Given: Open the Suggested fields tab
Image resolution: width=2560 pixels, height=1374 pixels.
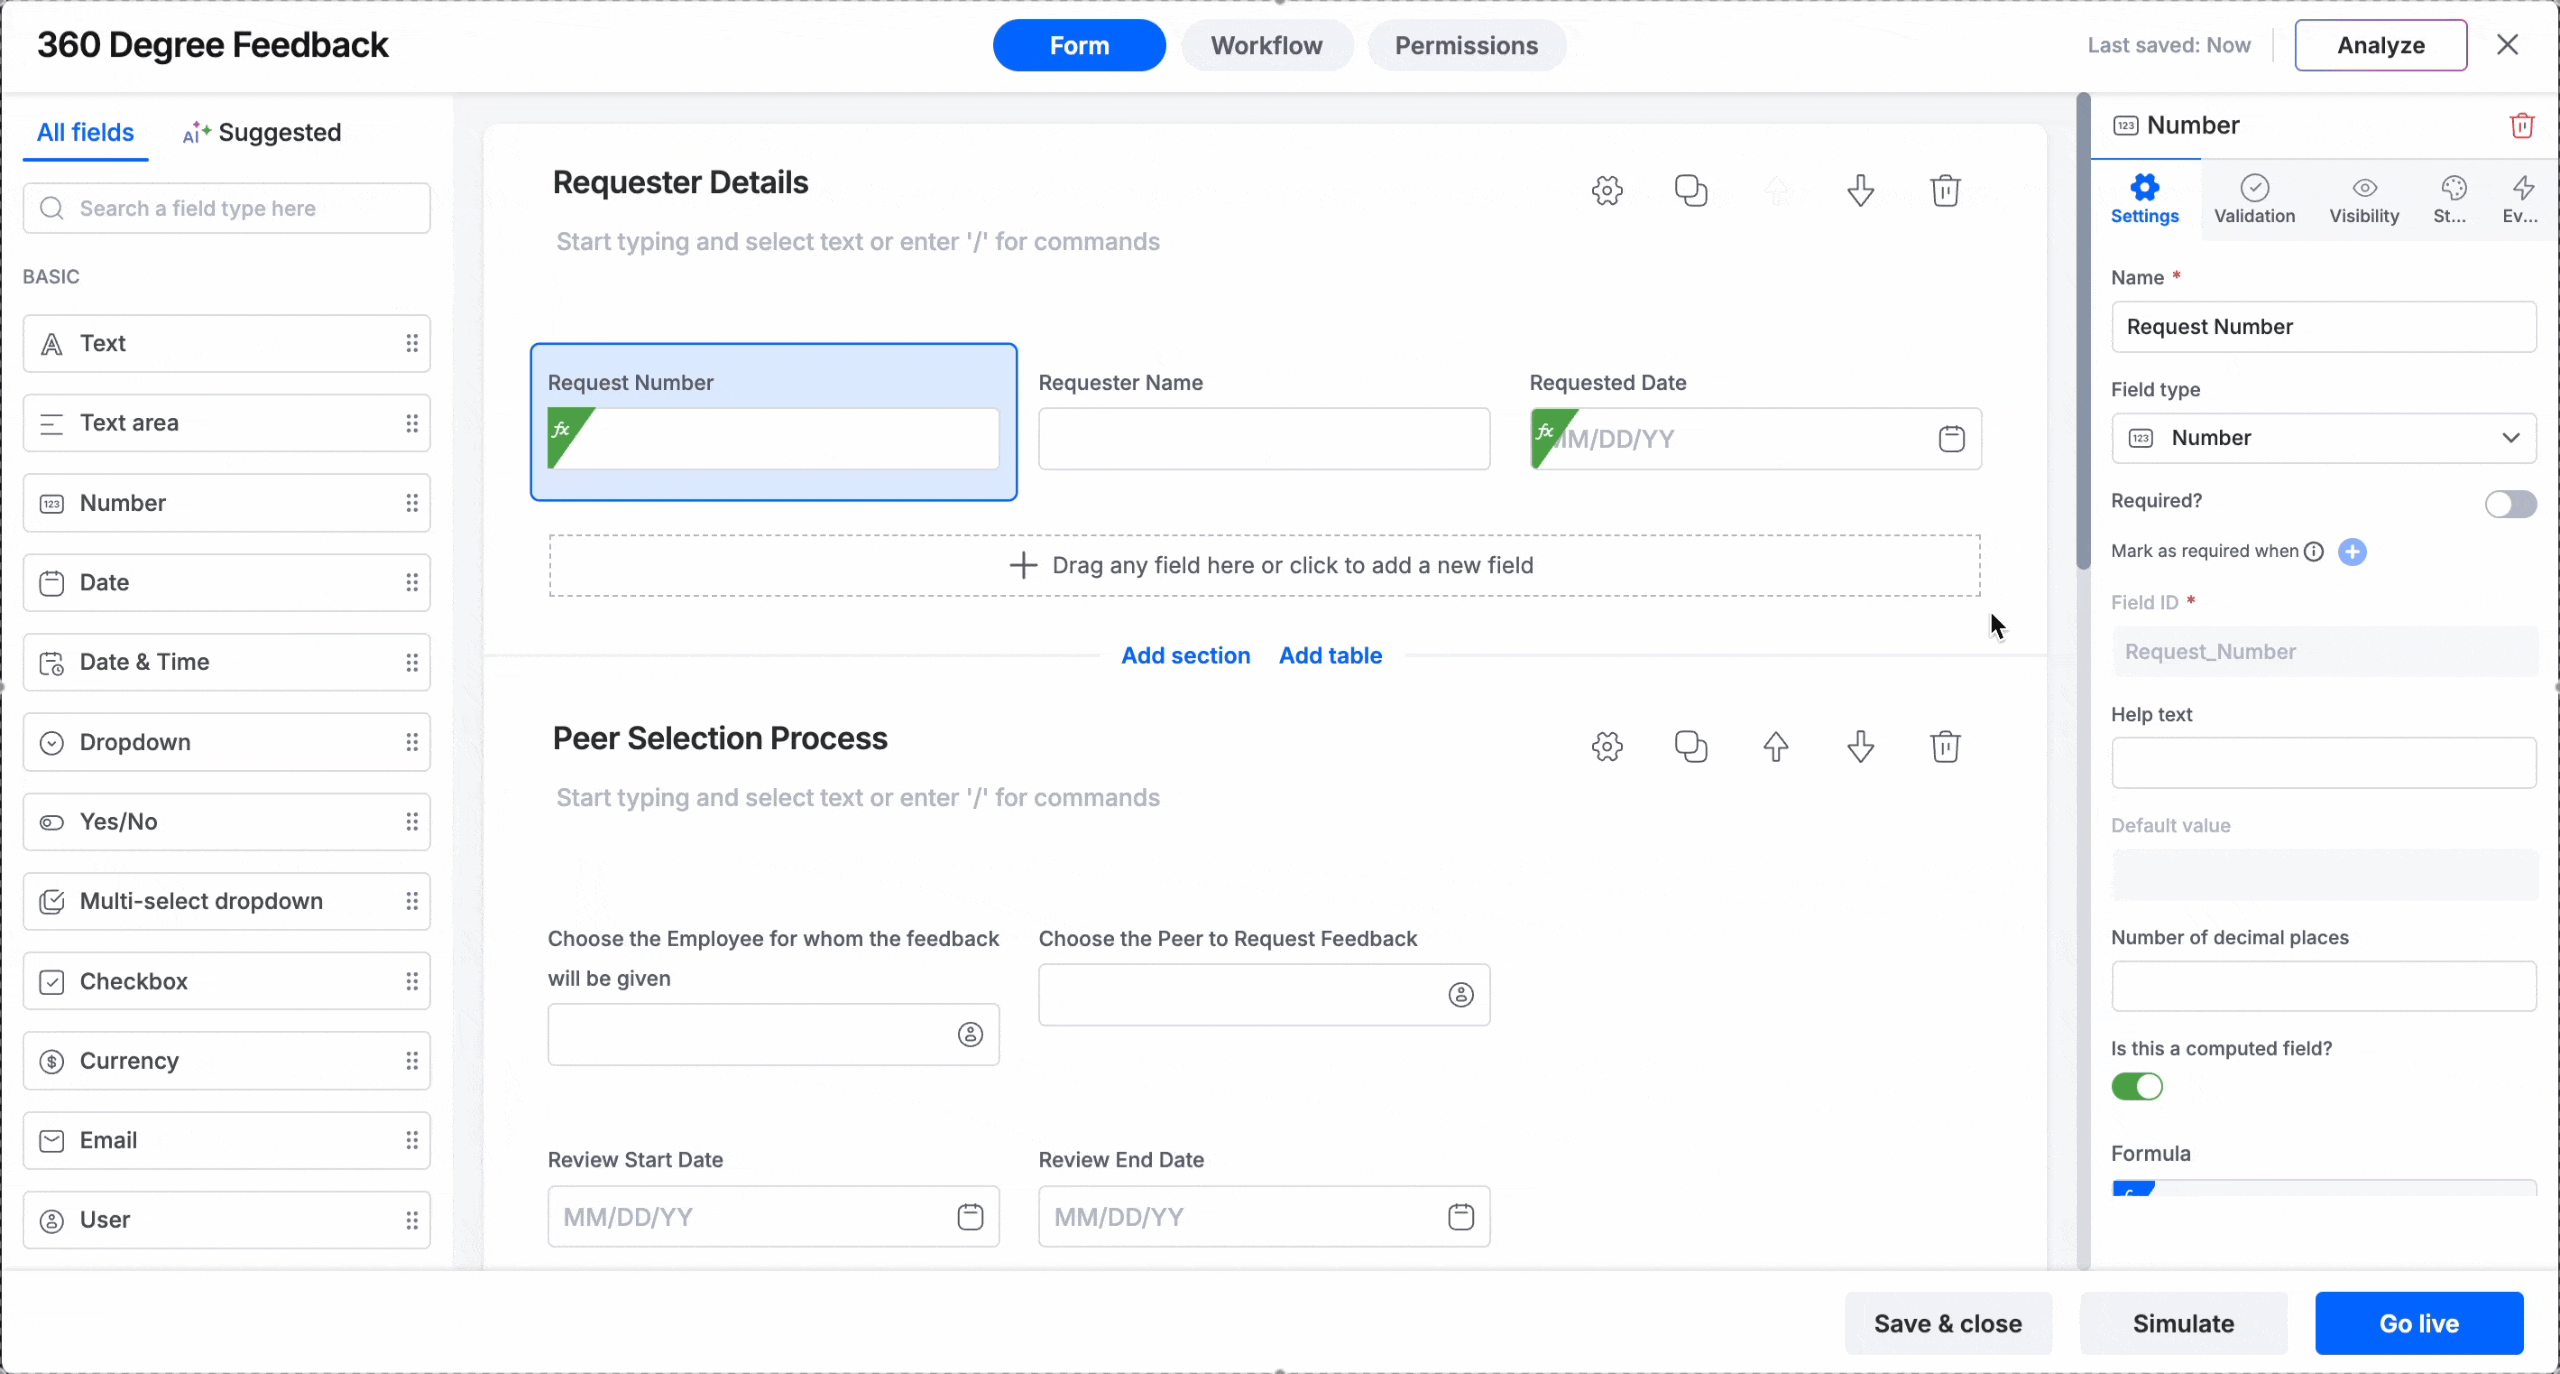Looking at the screenshot, I should tap(262, 132).
